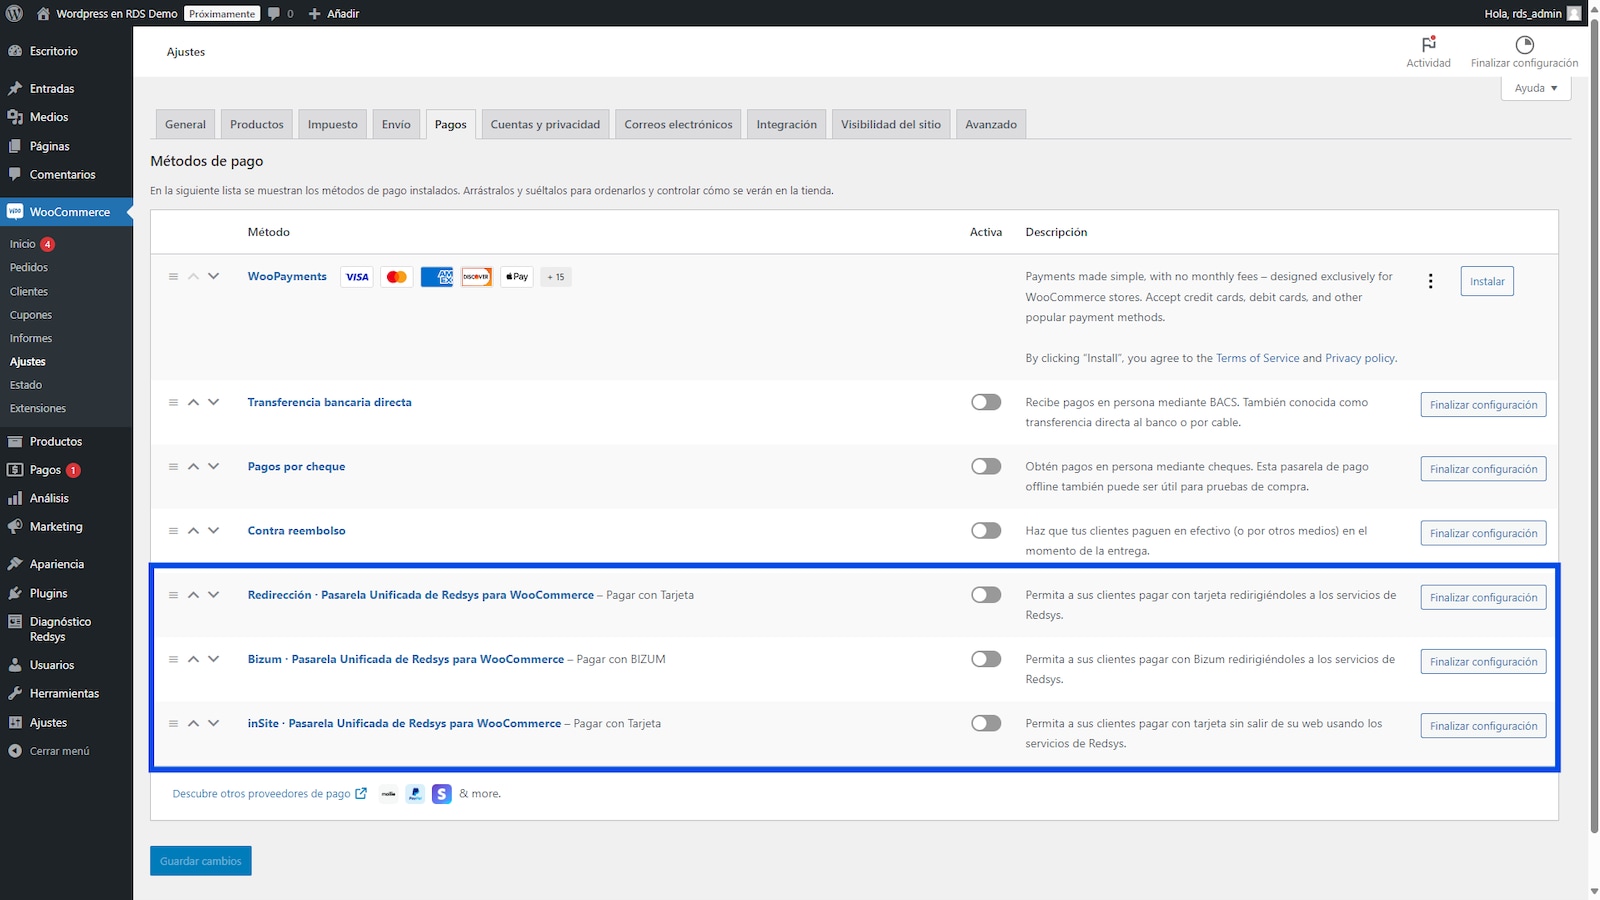Click the drag handle for inSite Redsys method

pyautogui.click(x=173, y=723)
